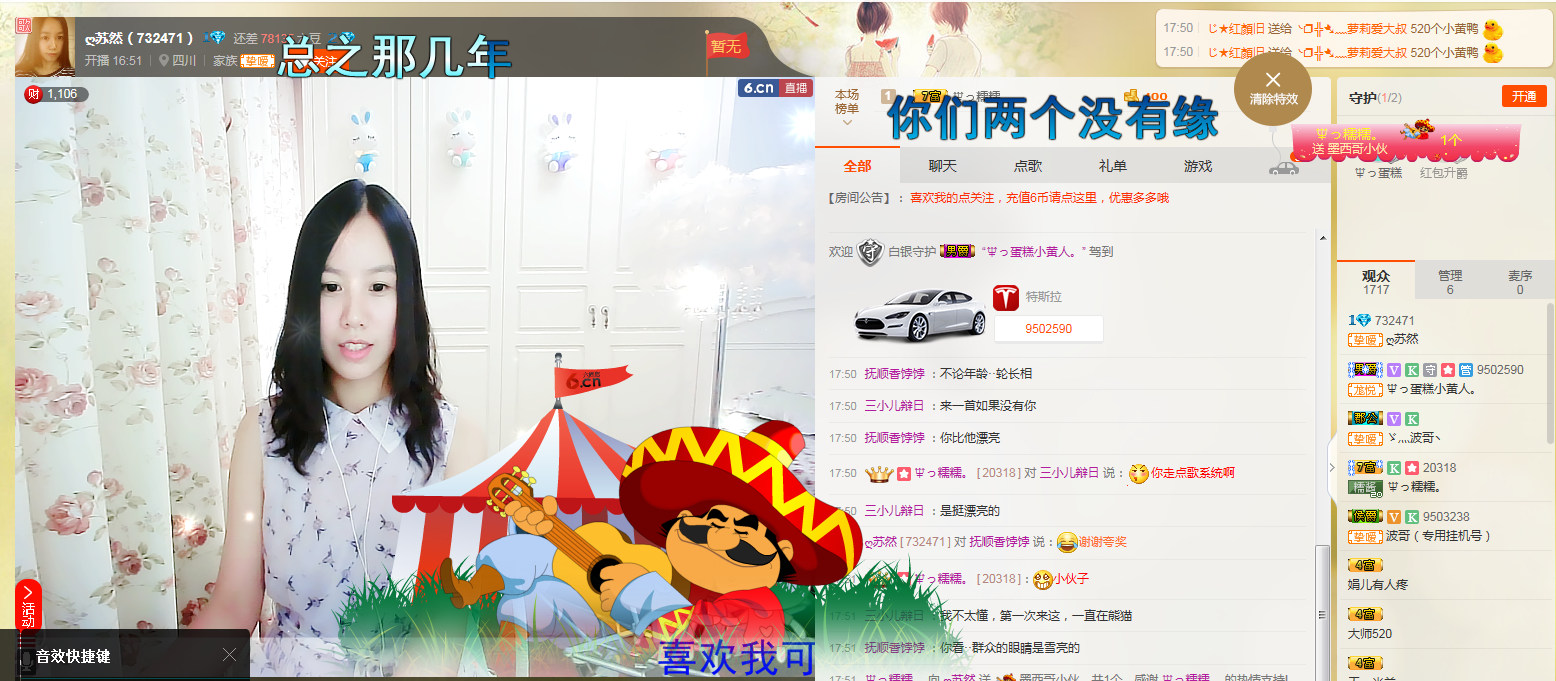Open the 礼单 gift list tab
1556x681 pixels.
click(1112, 166)
